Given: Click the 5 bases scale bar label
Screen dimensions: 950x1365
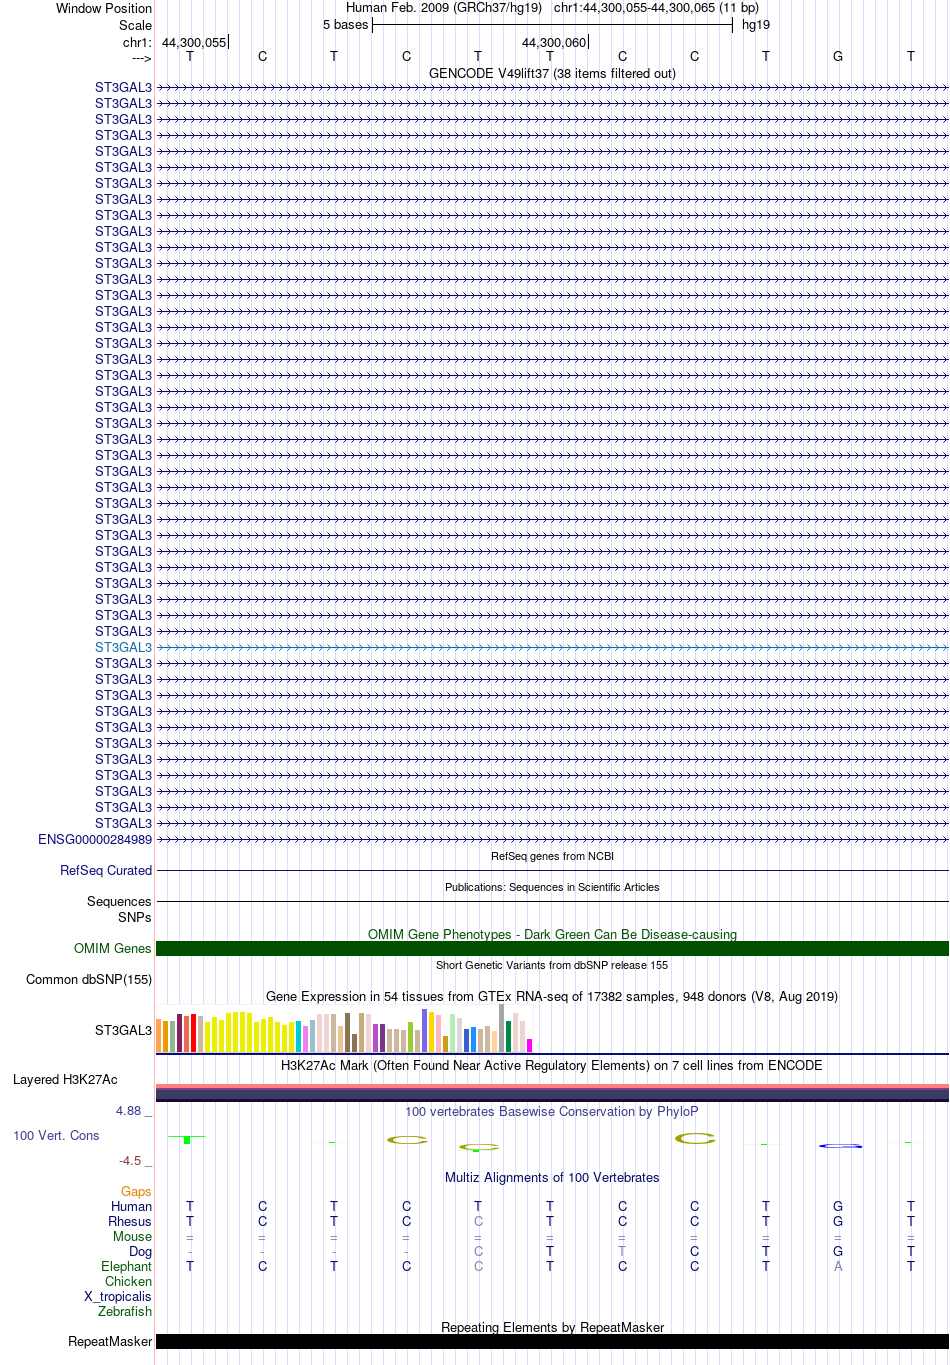Looking at the screenshot, I should coord(345,25).
